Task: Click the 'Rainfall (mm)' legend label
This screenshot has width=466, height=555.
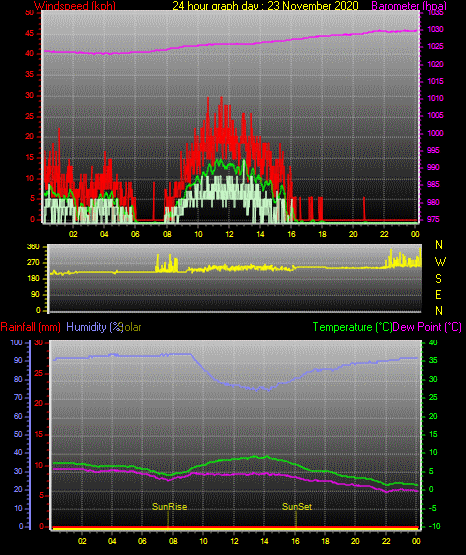Action: pos(30,327)
